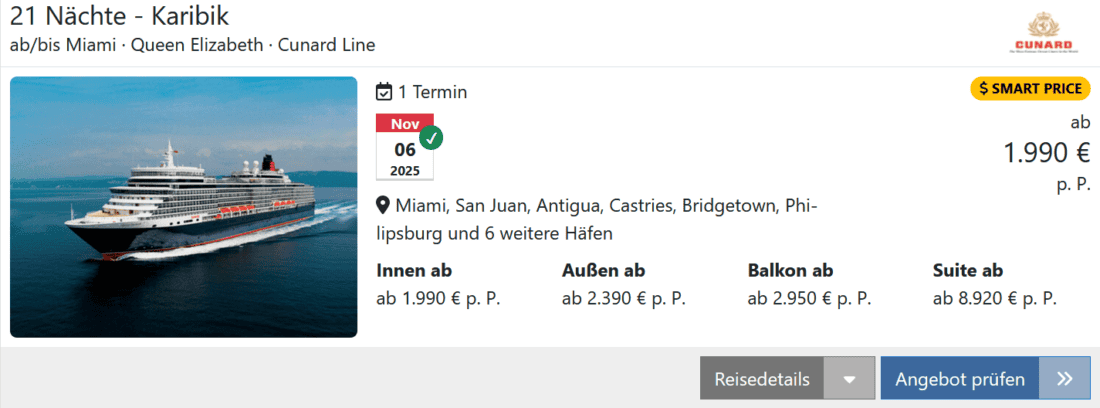Click the map pin location icon
This screenshot has width=1100, height=408.
tap(383, 206)
